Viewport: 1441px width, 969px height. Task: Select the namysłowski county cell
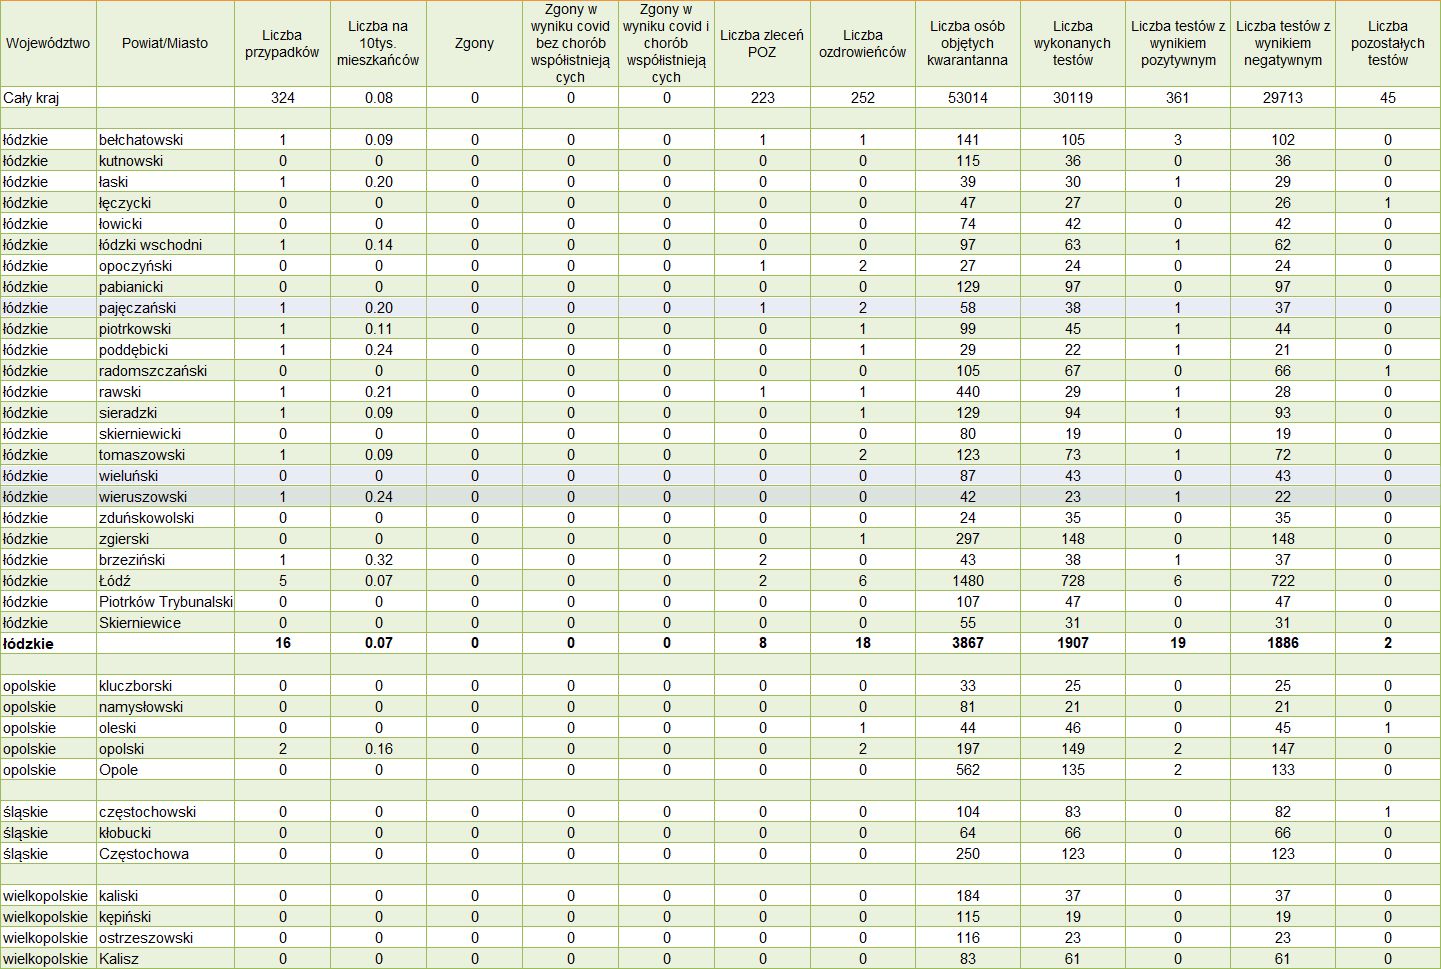(x=165, y=707)
